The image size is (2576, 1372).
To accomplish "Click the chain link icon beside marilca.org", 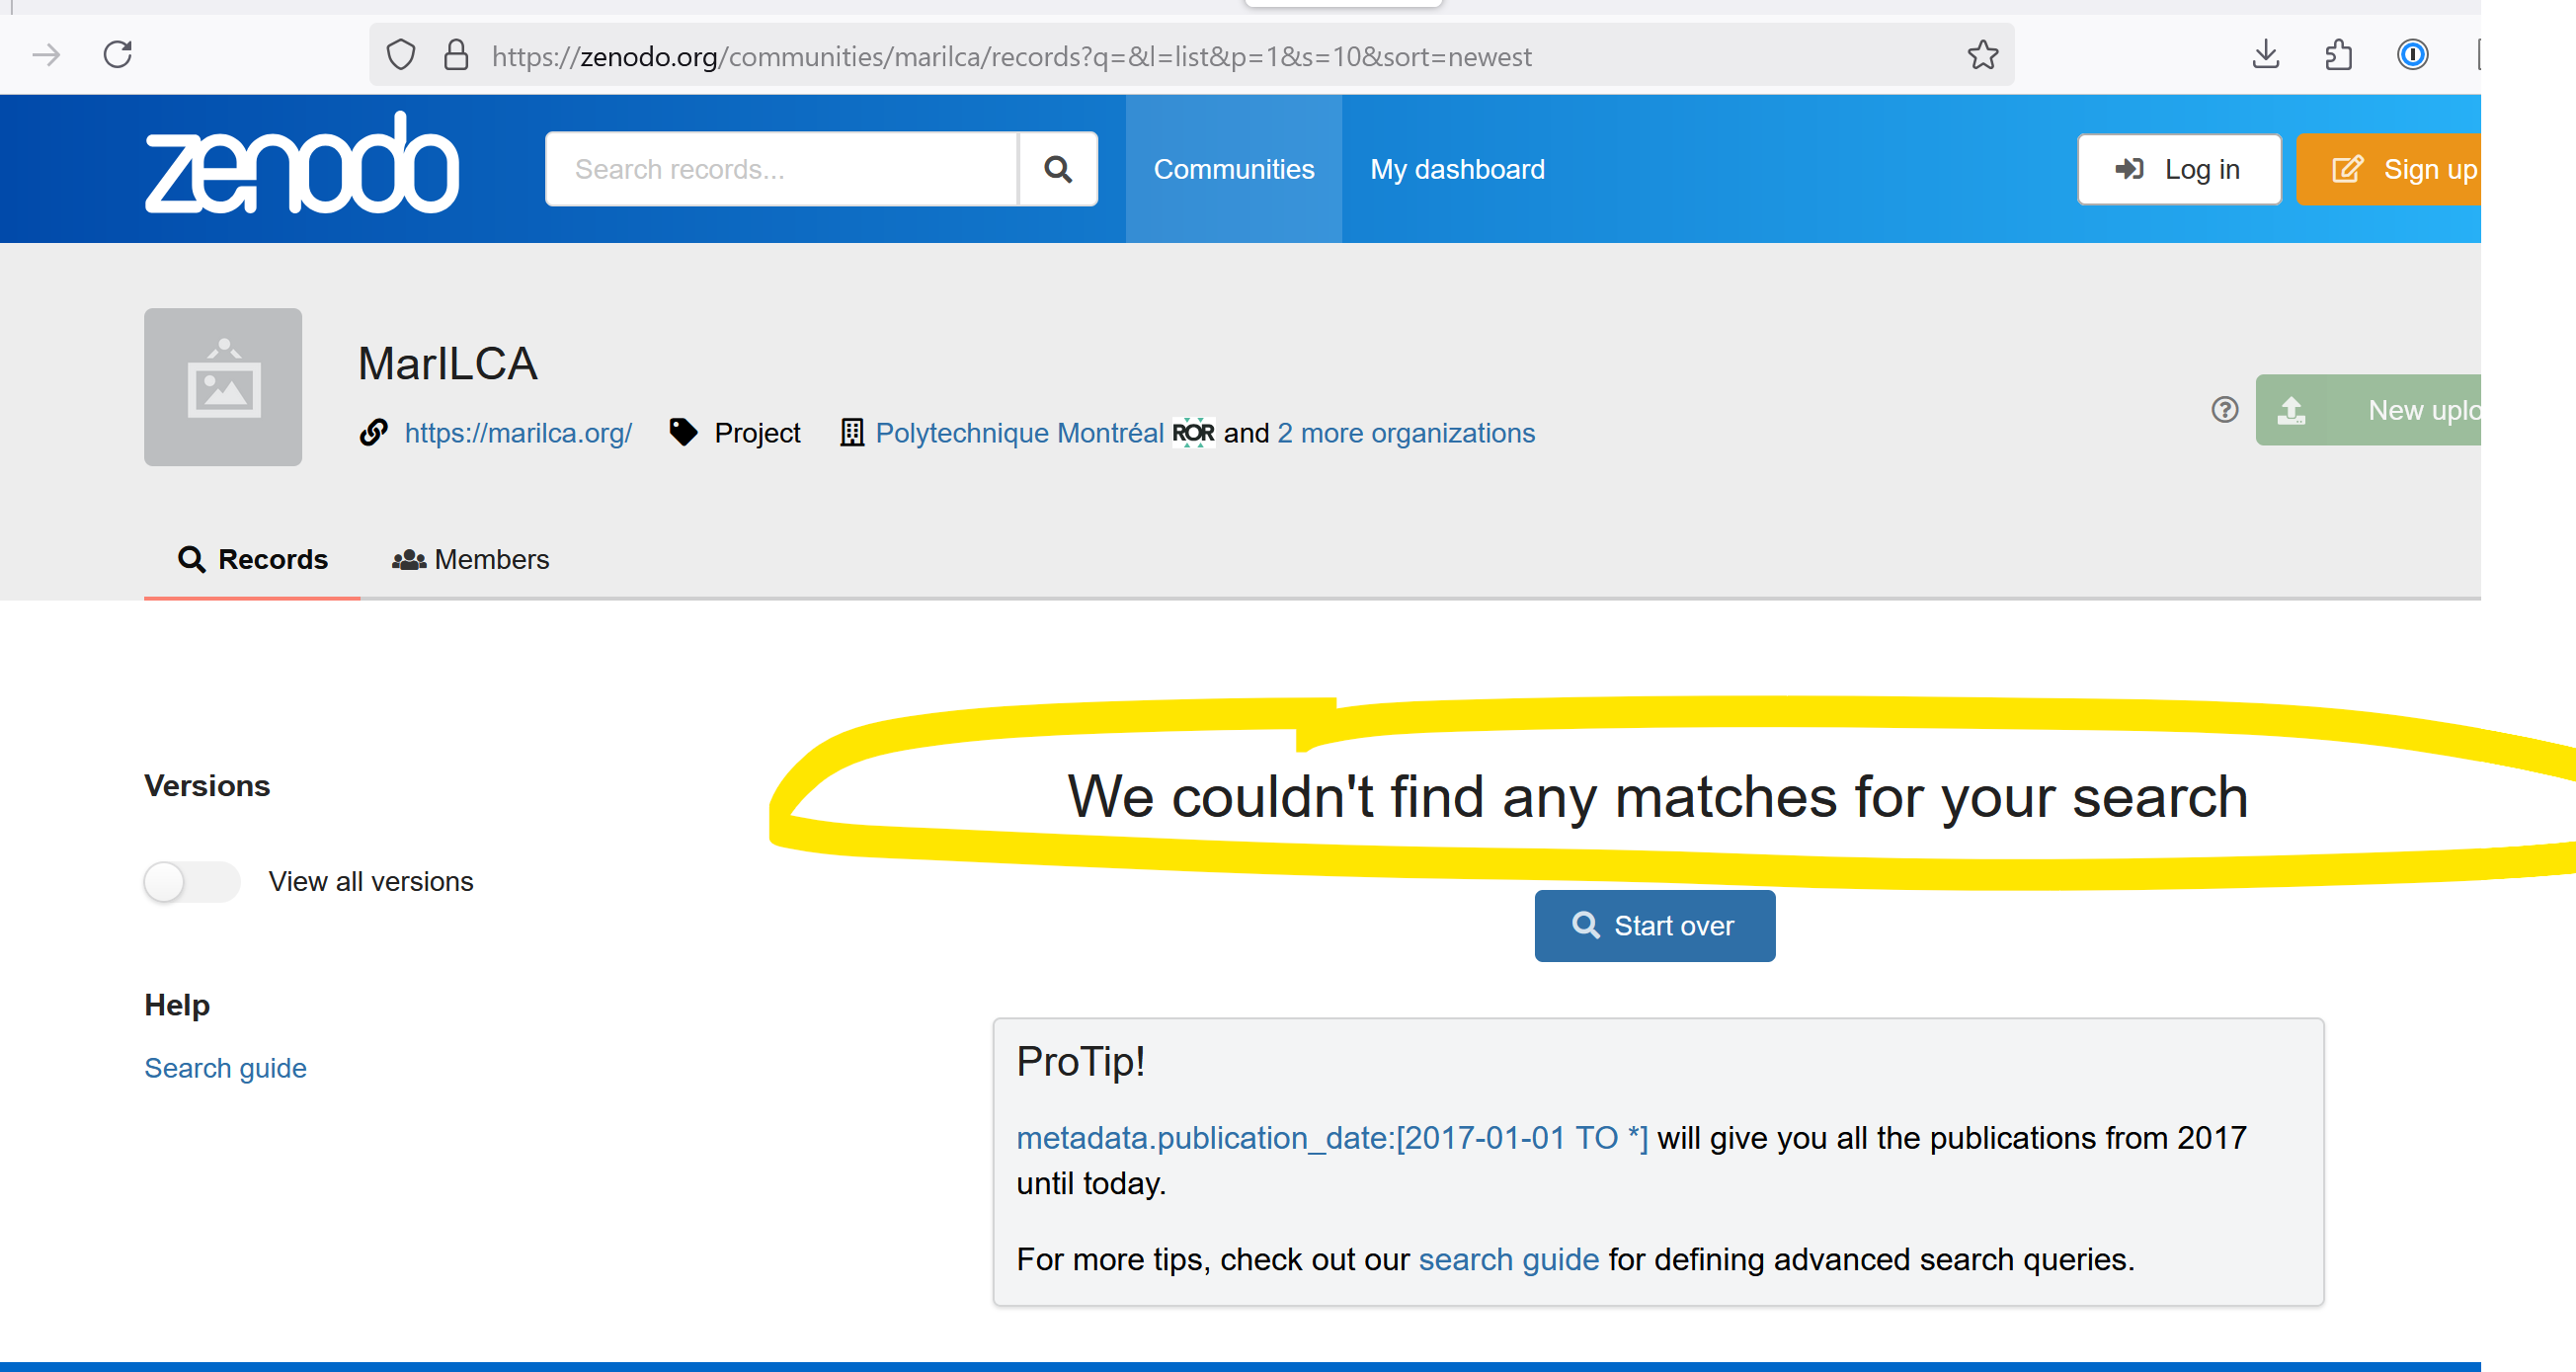I will point(373,433).
